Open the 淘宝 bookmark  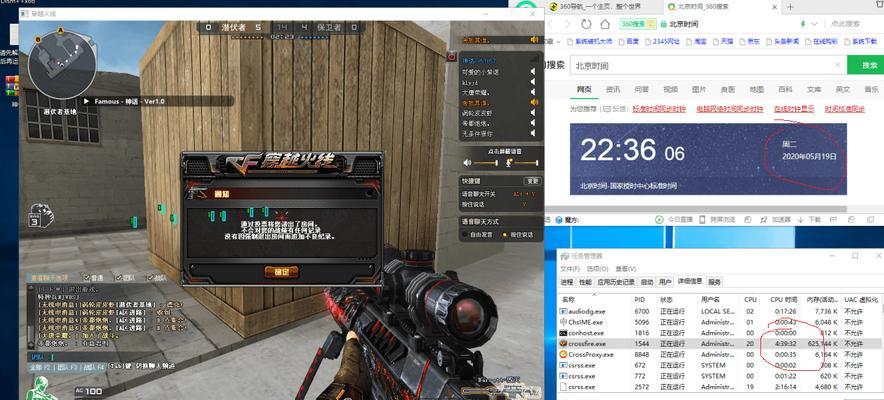pos(696,41)
